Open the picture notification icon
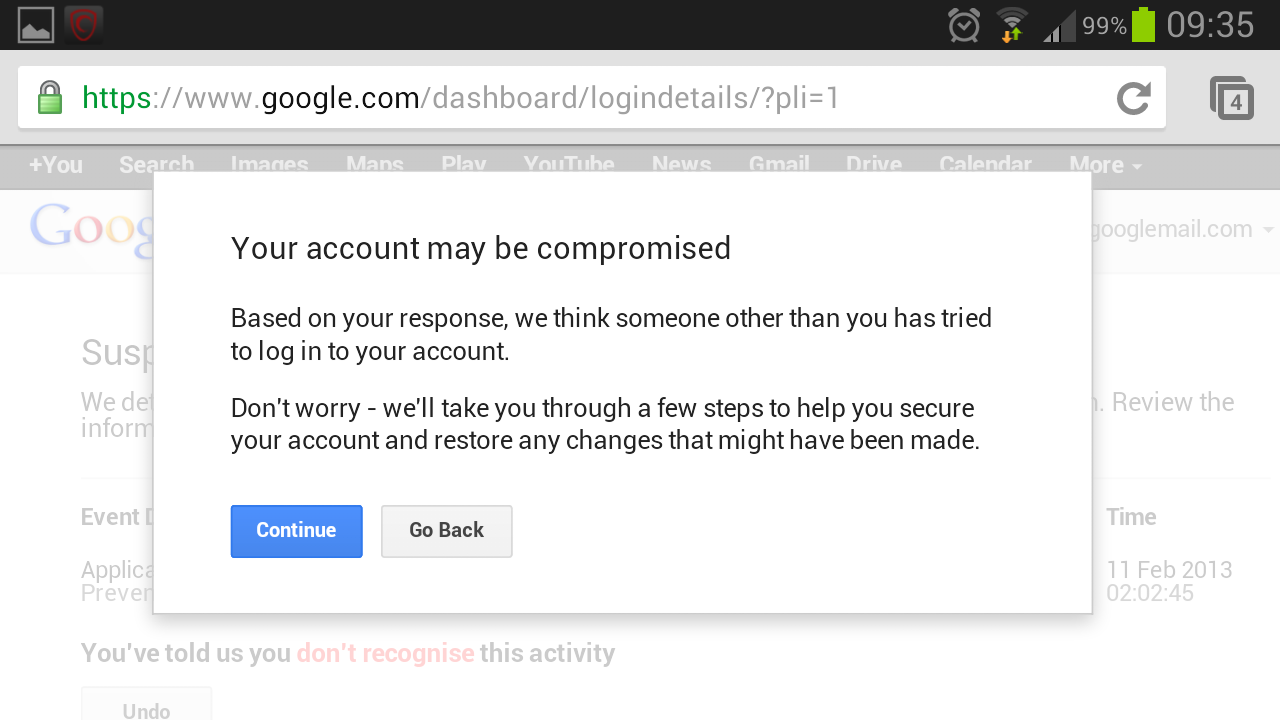The width and height of the screenshot is (1280, 720). (x=36, y=25)
